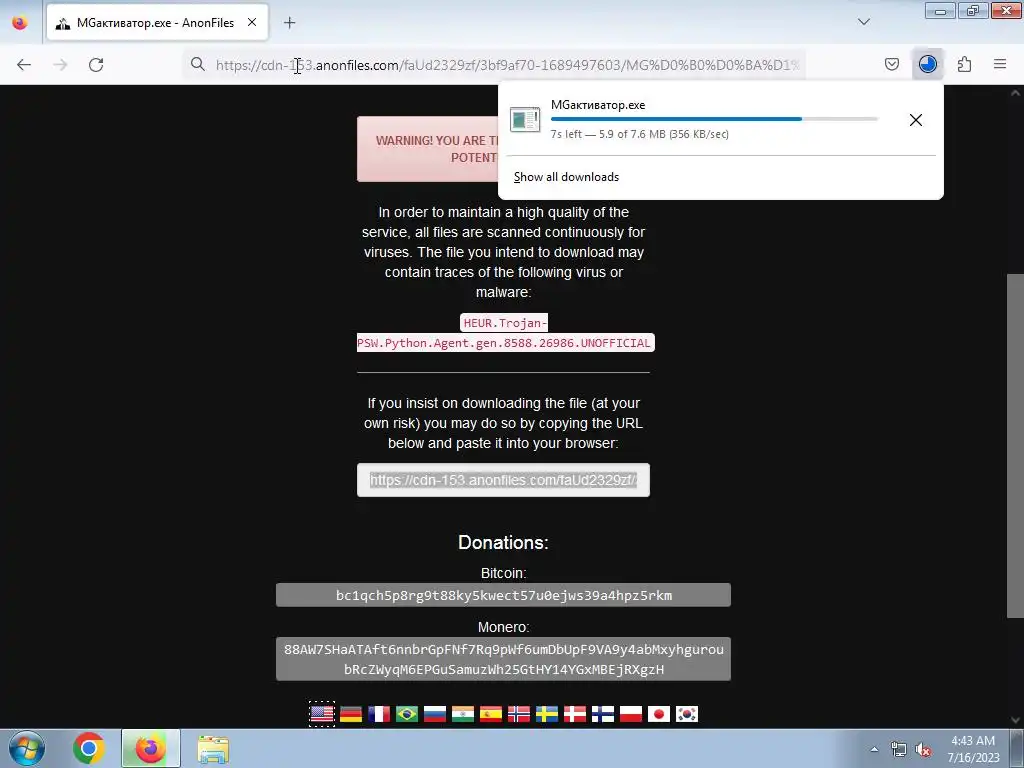Close the MGактиватор.exe AnonFiles tab

[252, 22]
